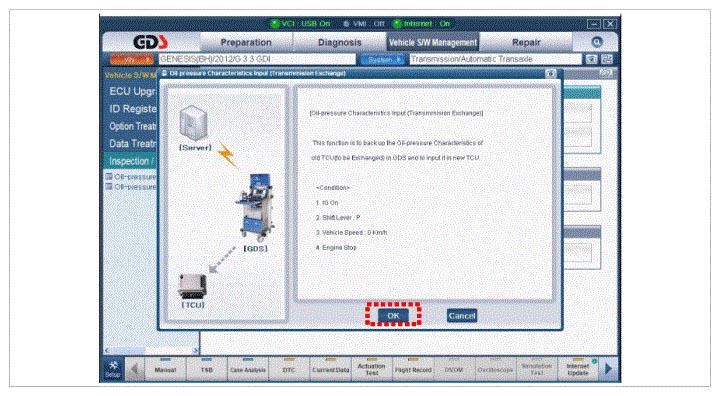Click the TCU module image
Image resolution: width=720 pixels, height=396 pixels.
point(192,286)
